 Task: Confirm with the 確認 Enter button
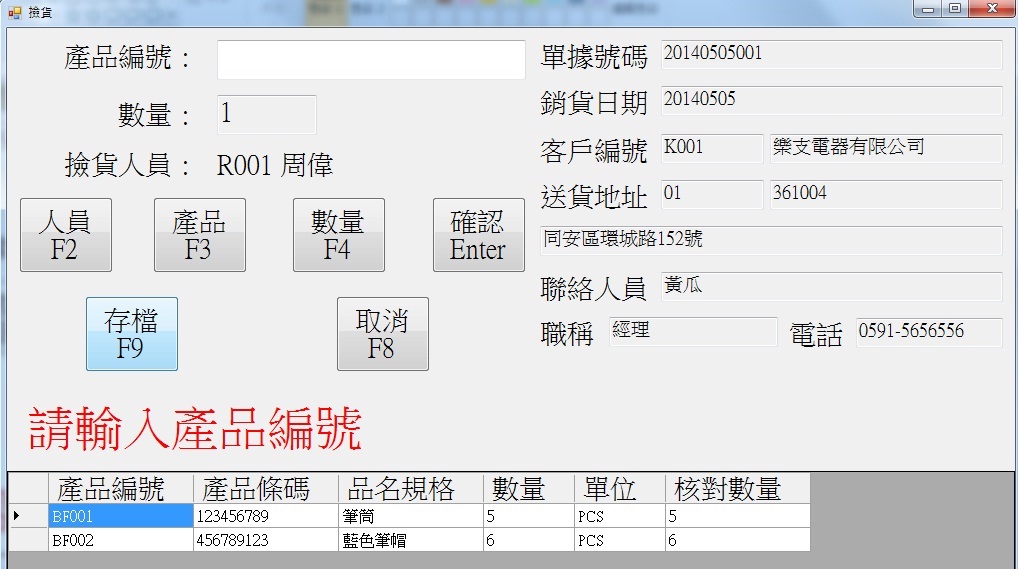[x=478, y=235]
